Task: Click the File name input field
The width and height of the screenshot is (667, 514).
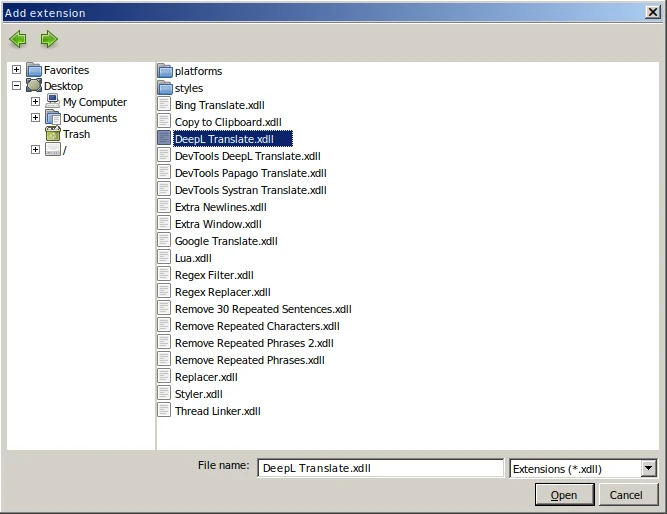Action: [380, 468]
